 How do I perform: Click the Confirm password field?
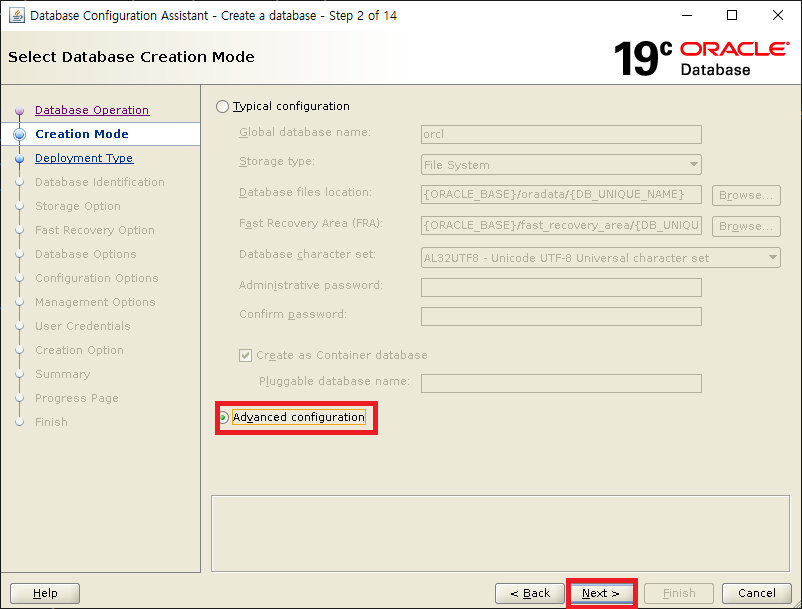(x=561, y=317)
